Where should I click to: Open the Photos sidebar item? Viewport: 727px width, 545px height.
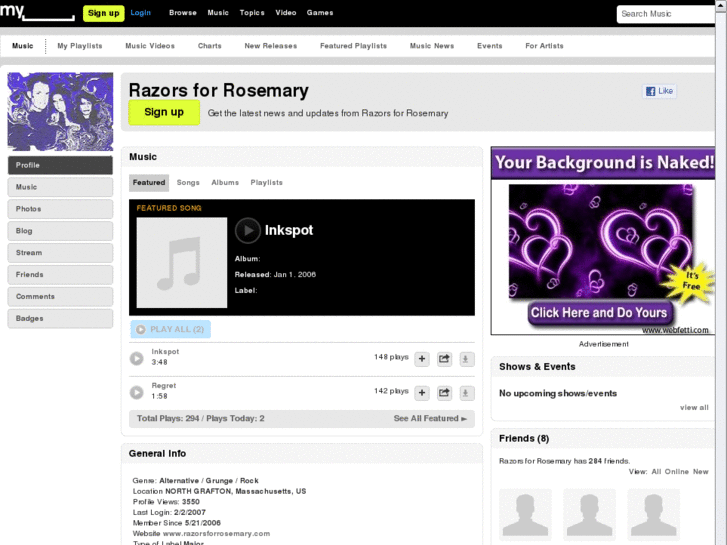[60, 209]
